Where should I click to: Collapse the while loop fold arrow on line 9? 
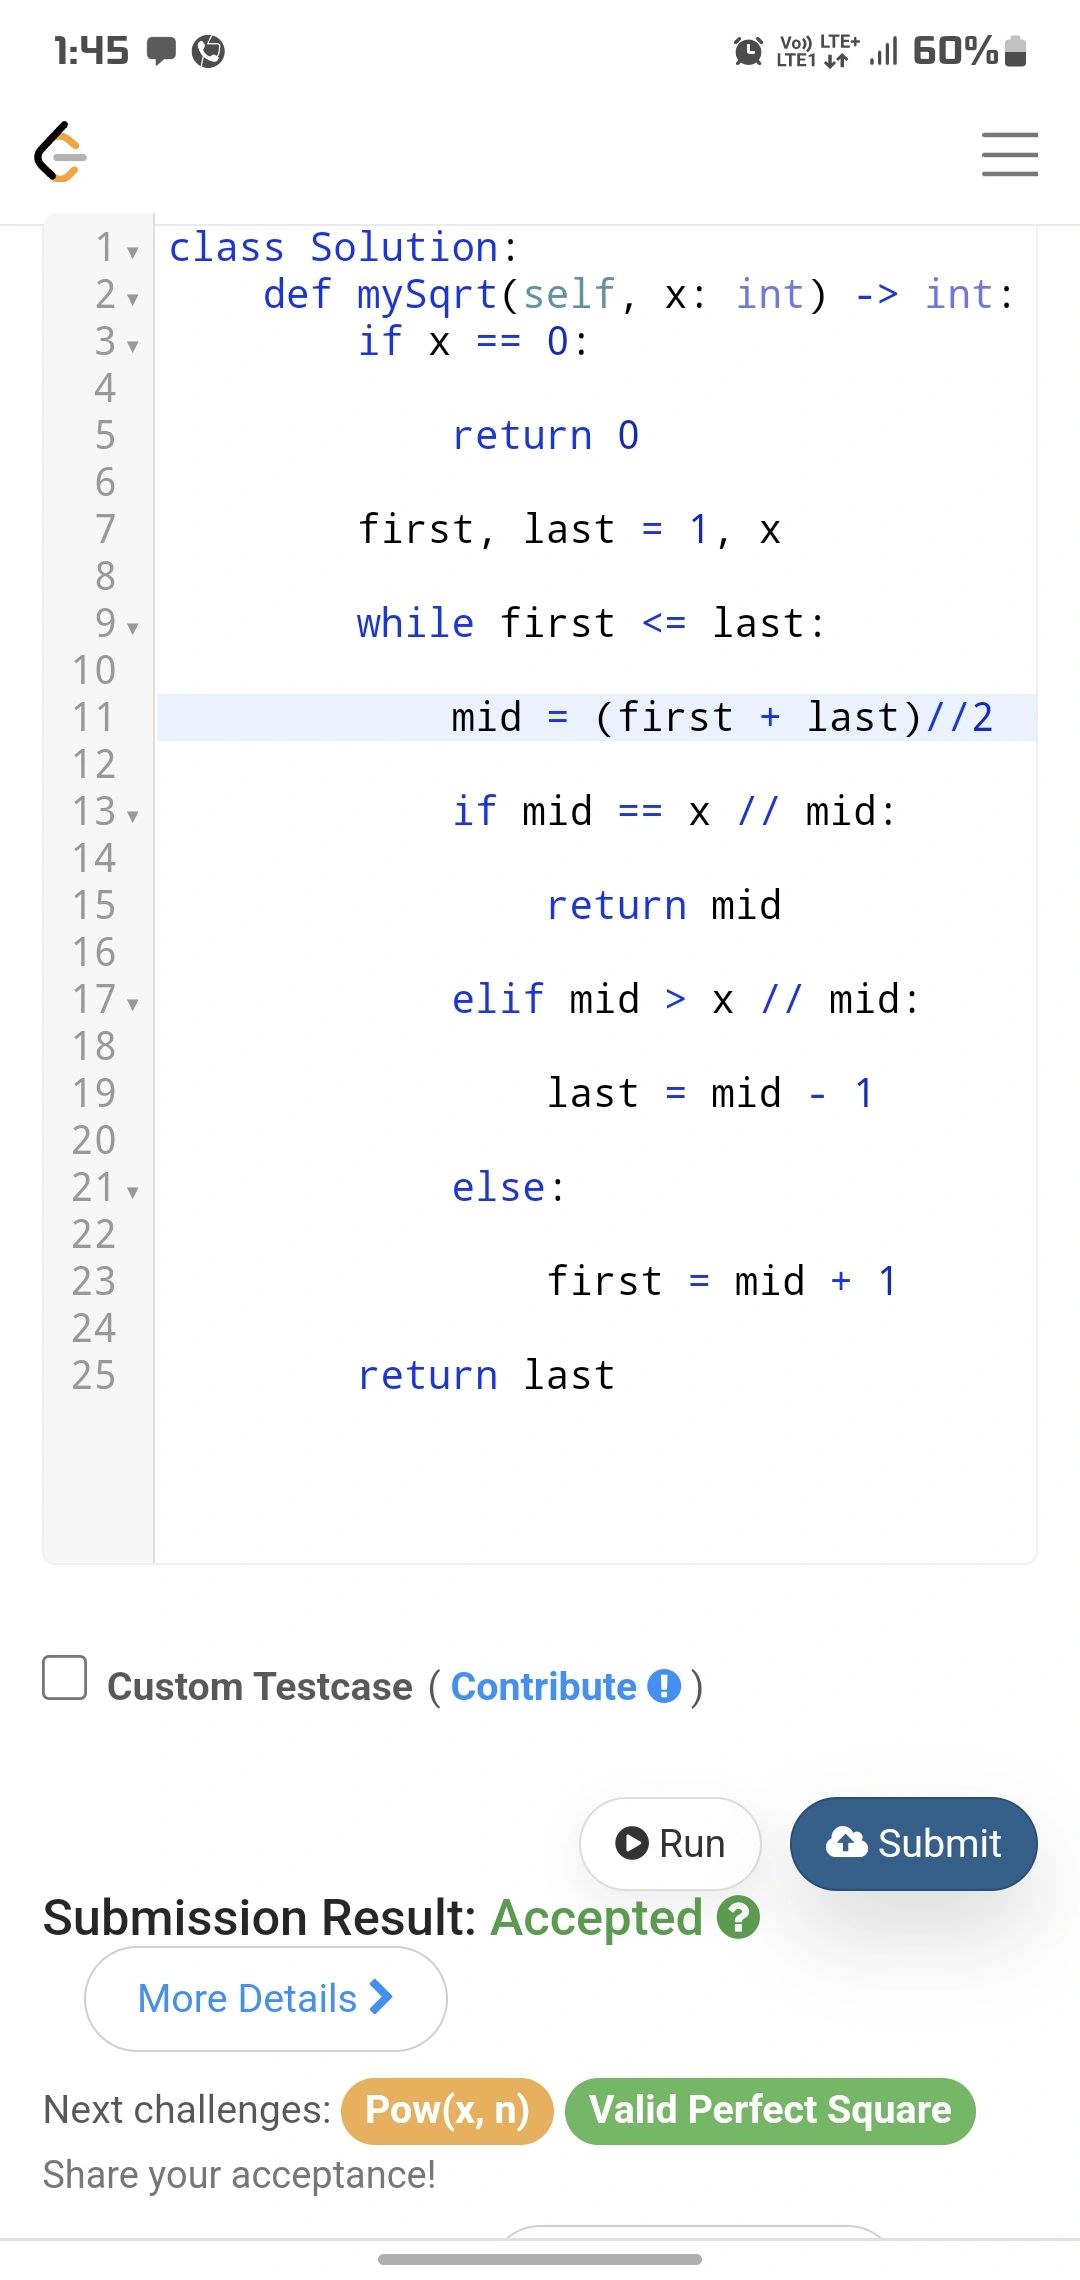coord(132,628)
